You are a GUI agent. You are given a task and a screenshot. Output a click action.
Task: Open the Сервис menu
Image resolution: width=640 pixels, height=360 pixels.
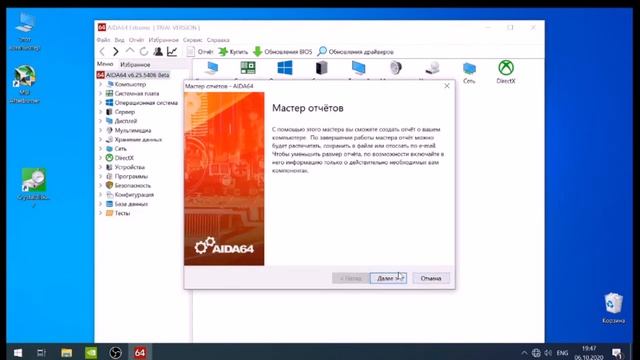click(193, 40)
